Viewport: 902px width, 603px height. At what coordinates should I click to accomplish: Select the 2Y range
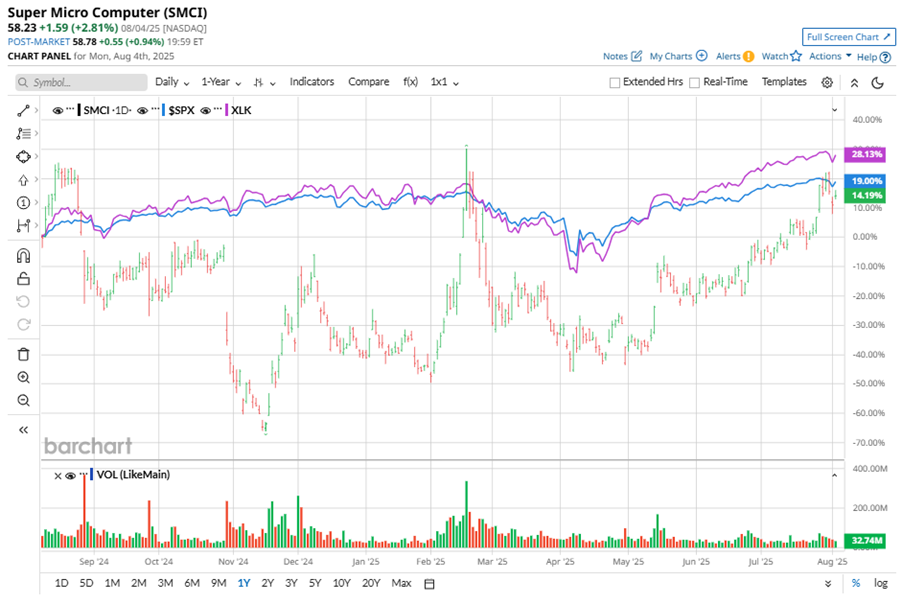pyautogui.click(x=267, y=583)
